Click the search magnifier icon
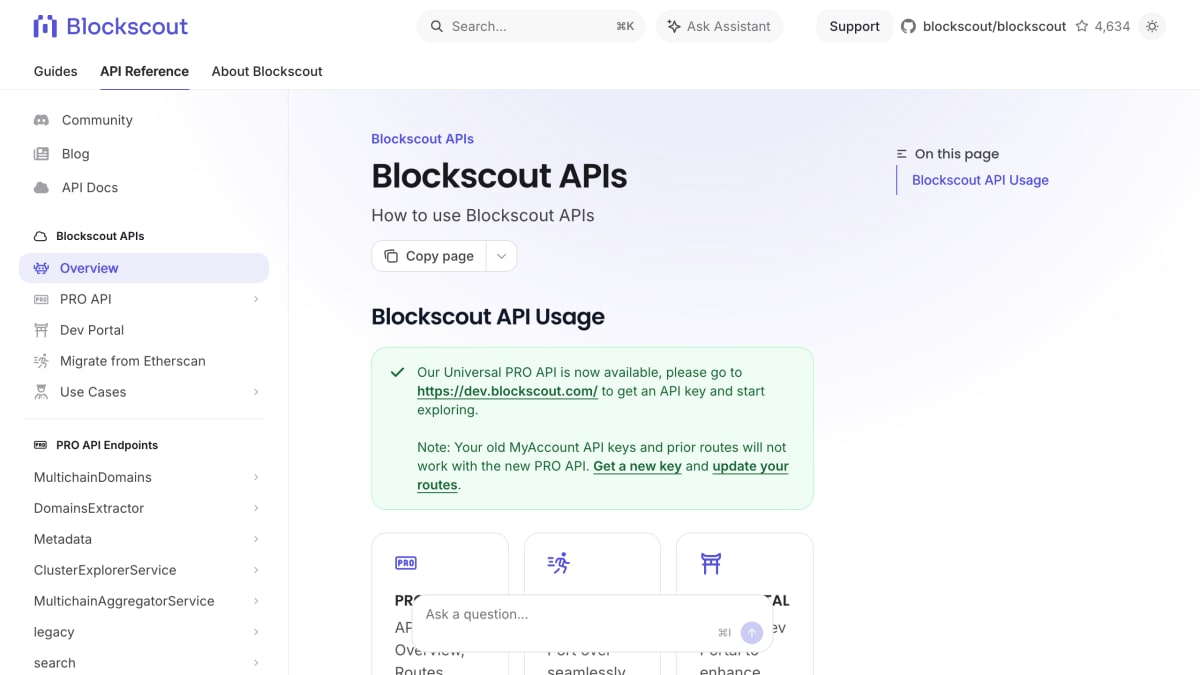 (x=437, y=26)
